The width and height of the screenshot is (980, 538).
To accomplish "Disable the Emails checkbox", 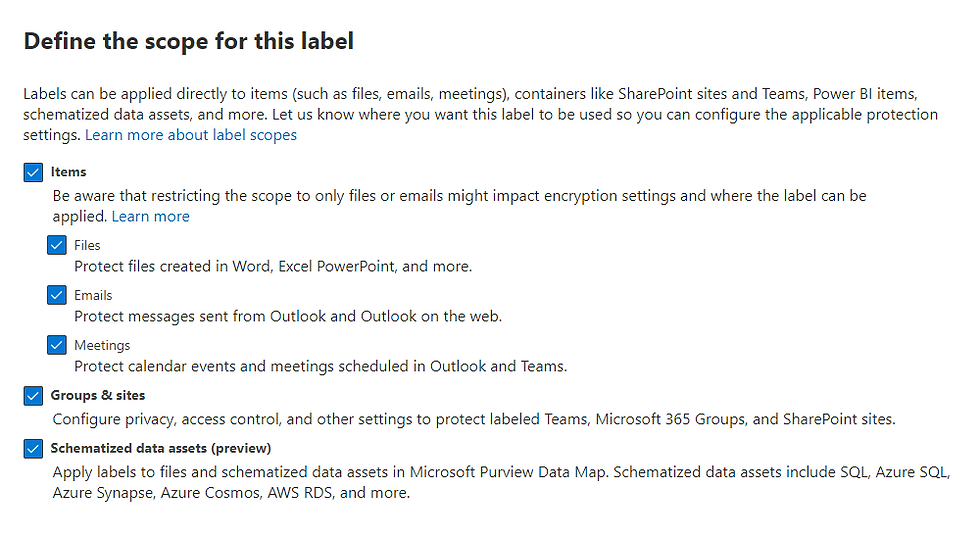I will (57, 295).
